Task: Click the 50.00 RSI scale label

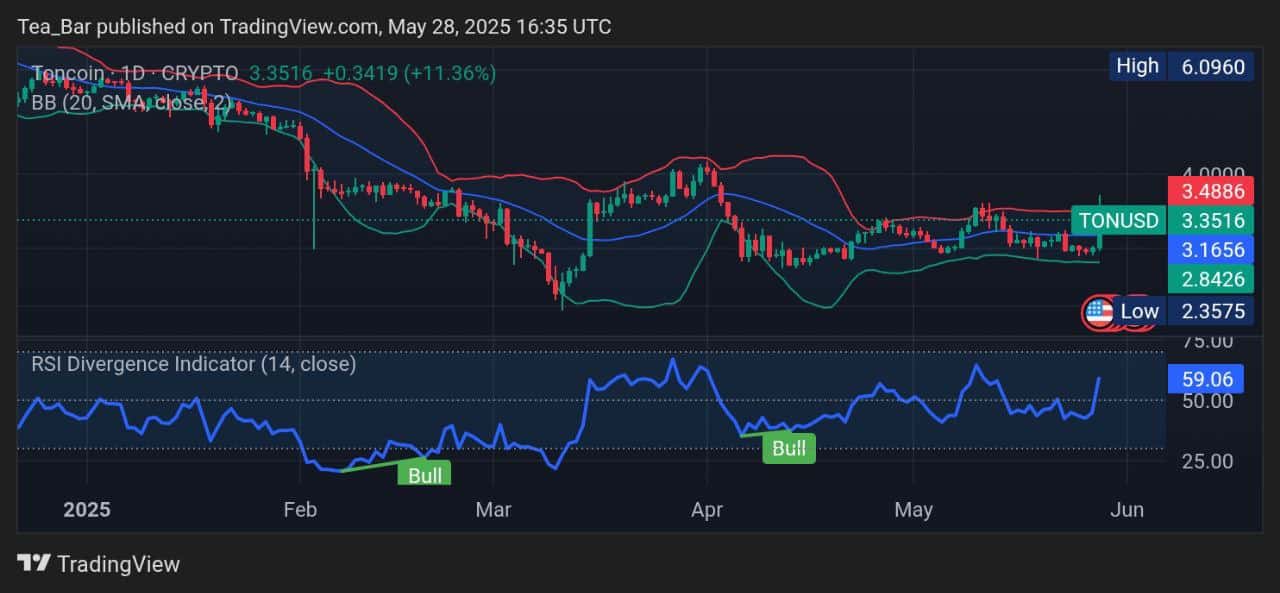Action: coord(1209,401)
